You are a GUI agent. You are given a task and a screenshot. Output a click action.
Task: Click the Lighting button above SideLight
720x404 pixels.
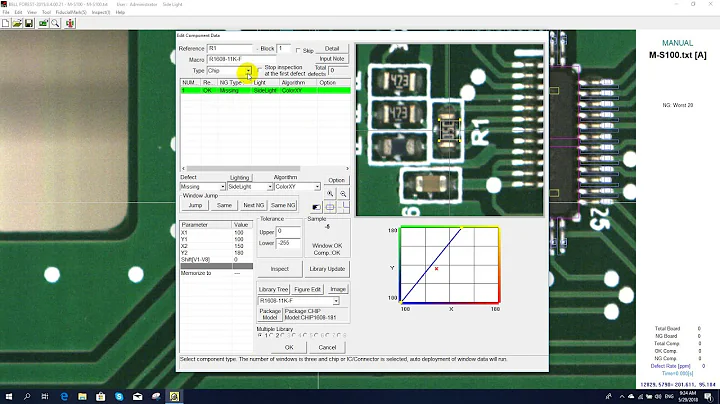[x=239, y=178]
